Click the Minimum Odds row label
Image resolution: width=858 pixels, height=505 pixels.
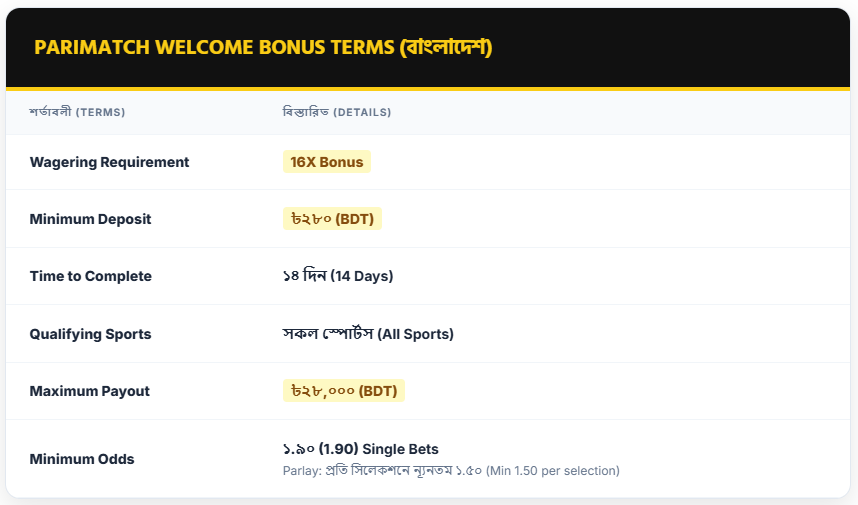(82, 459)
